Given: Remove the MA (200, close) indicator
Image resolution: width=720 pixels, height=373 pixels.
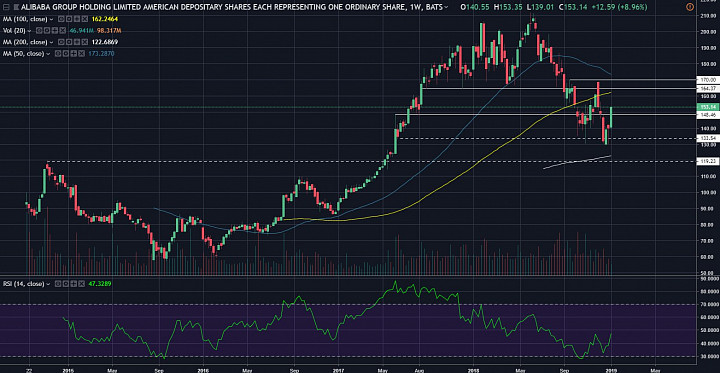Looking at the screenshot, I should [x=85, y=42].
